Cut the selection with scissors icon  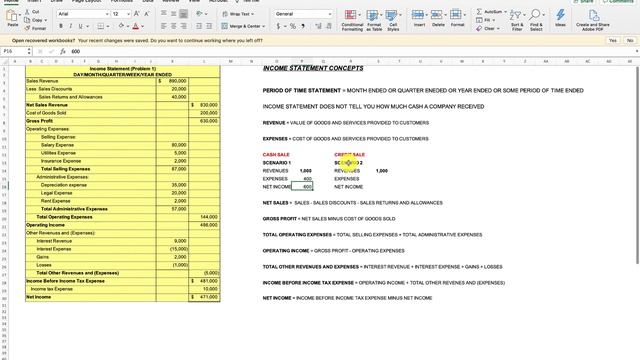point(27,12)
